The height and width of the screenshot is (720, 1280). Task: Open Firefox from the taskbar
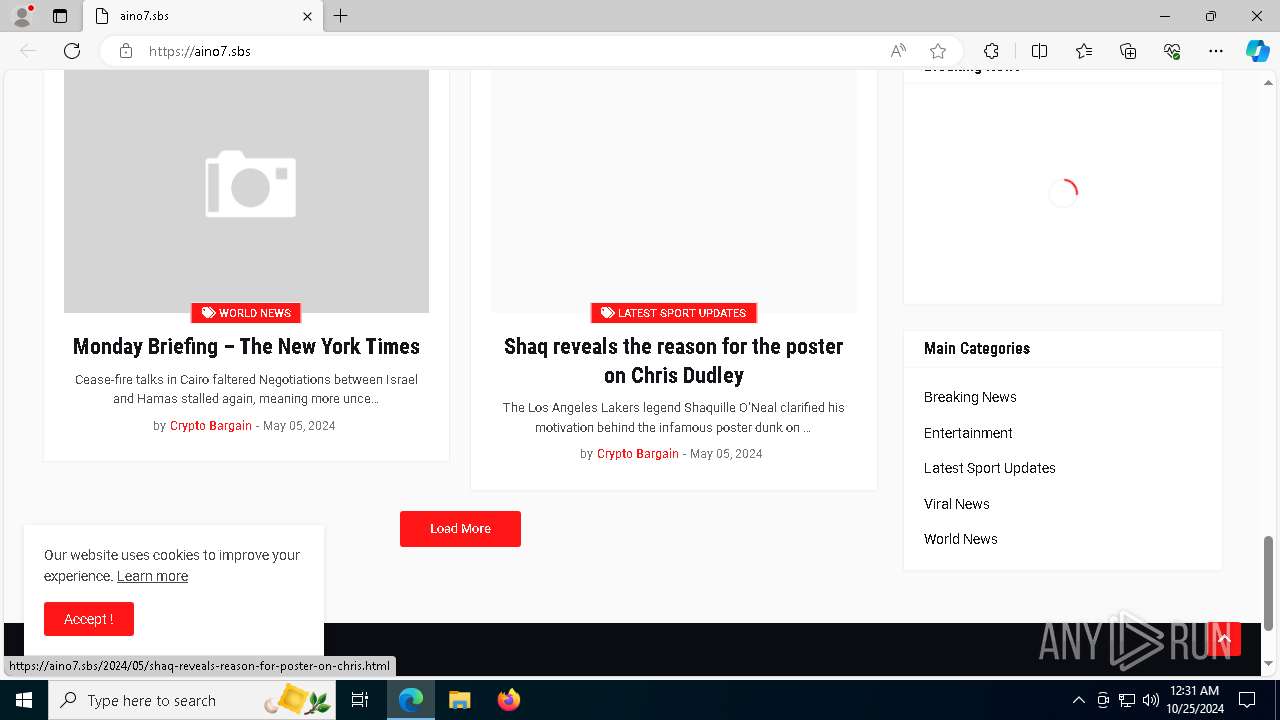pyautogui.click(x=508, y=700)
